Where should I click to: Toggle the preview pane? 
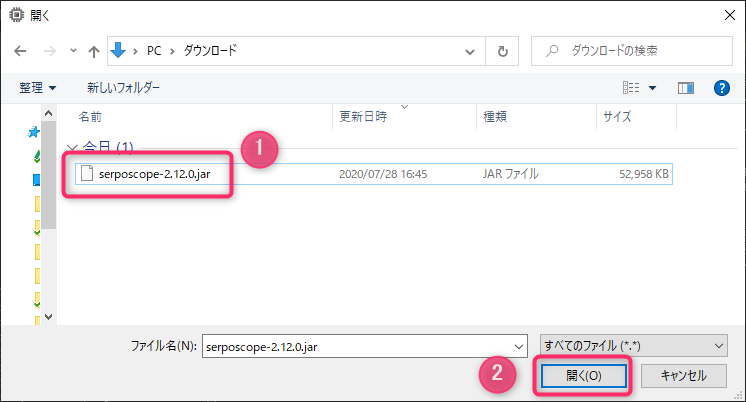click(x=686, y=88)
